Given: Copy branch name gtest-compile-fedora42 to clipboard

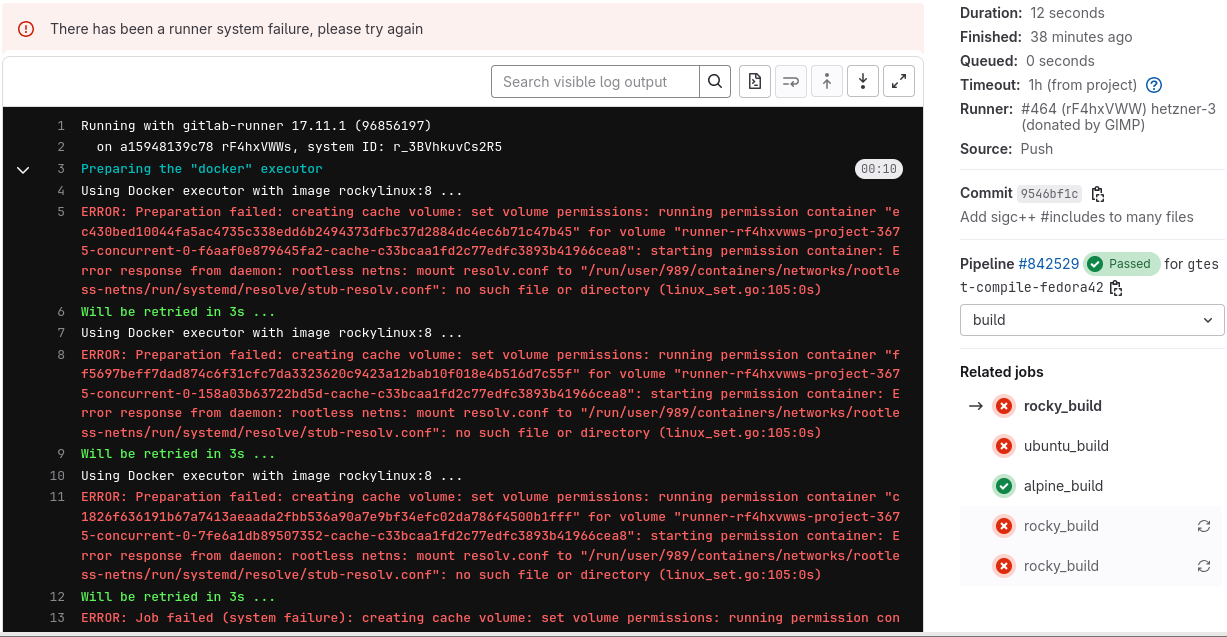Looking at the screenshot, I should point(1116,289).
